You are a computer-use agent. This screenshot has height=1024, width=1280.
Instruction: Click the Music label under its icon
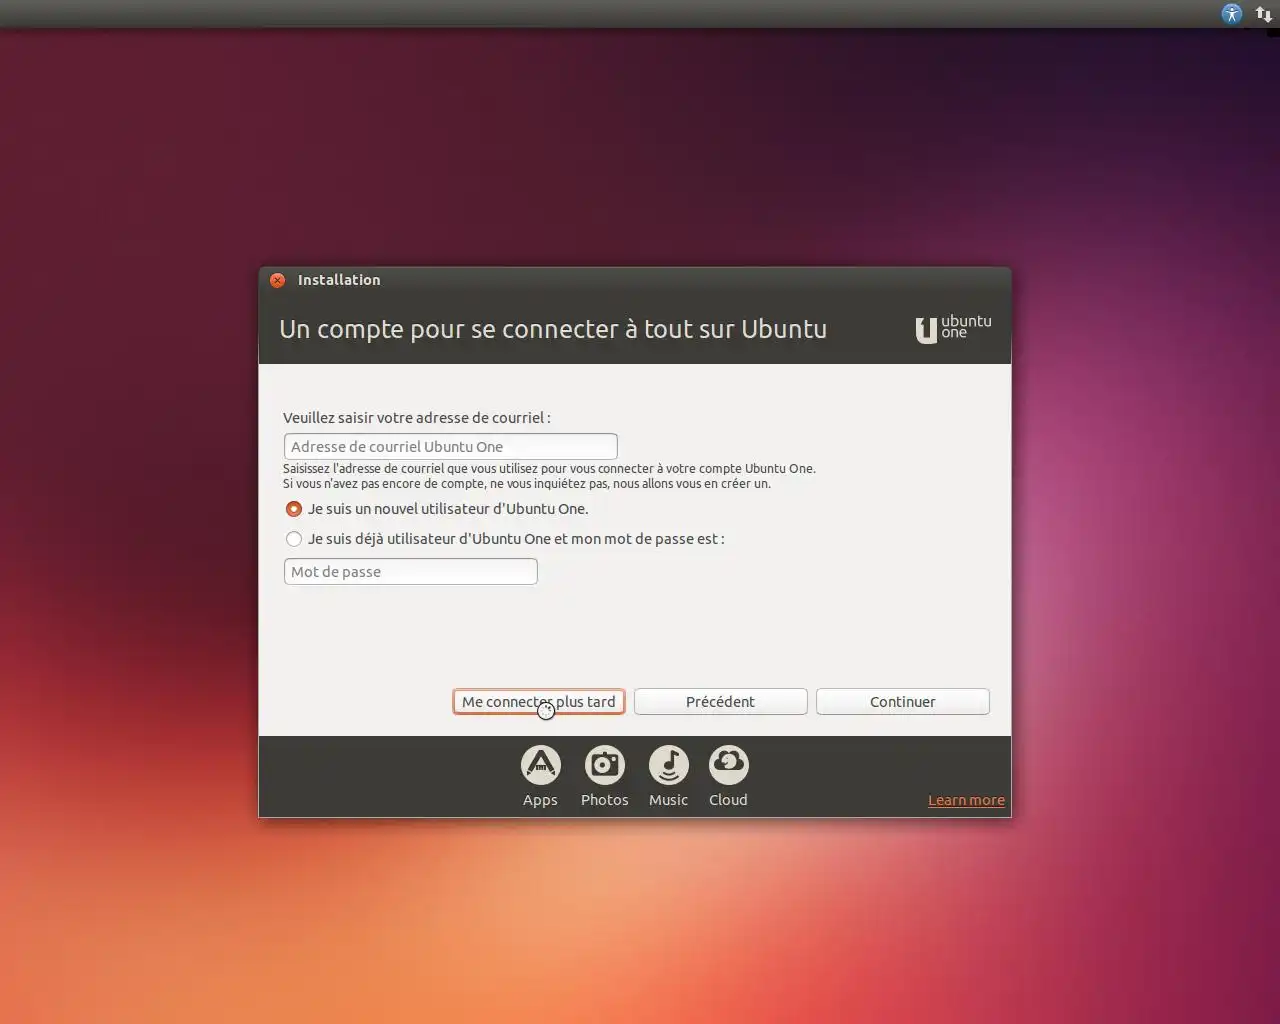coord(668,800)
